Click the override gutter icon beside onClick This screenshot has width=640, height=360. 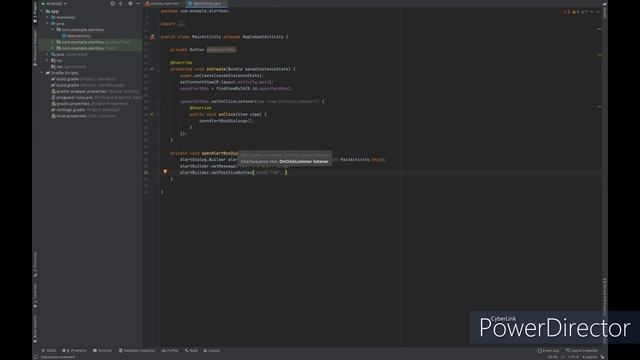[152, 114]
